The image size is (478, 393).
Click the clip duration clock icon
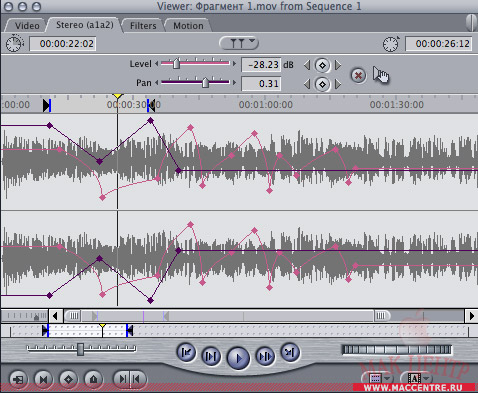[x=15, y=44]
